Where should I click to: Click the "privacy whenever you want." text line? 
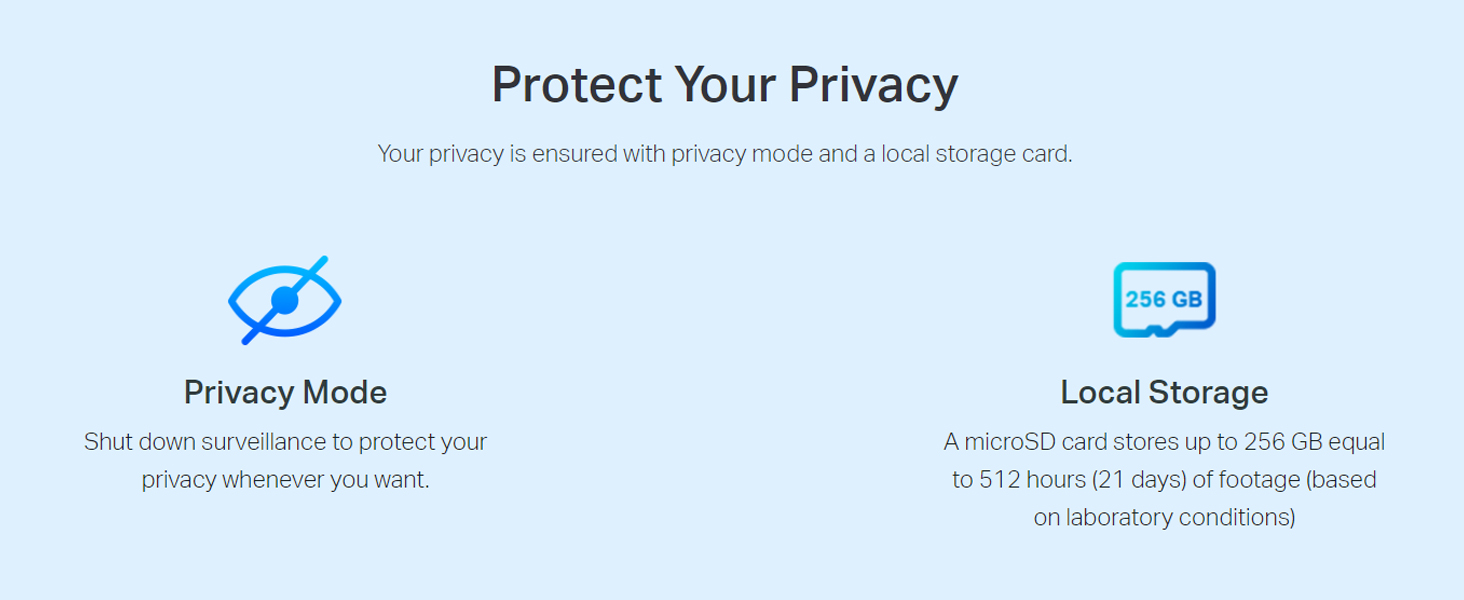[x=285, y=480]
